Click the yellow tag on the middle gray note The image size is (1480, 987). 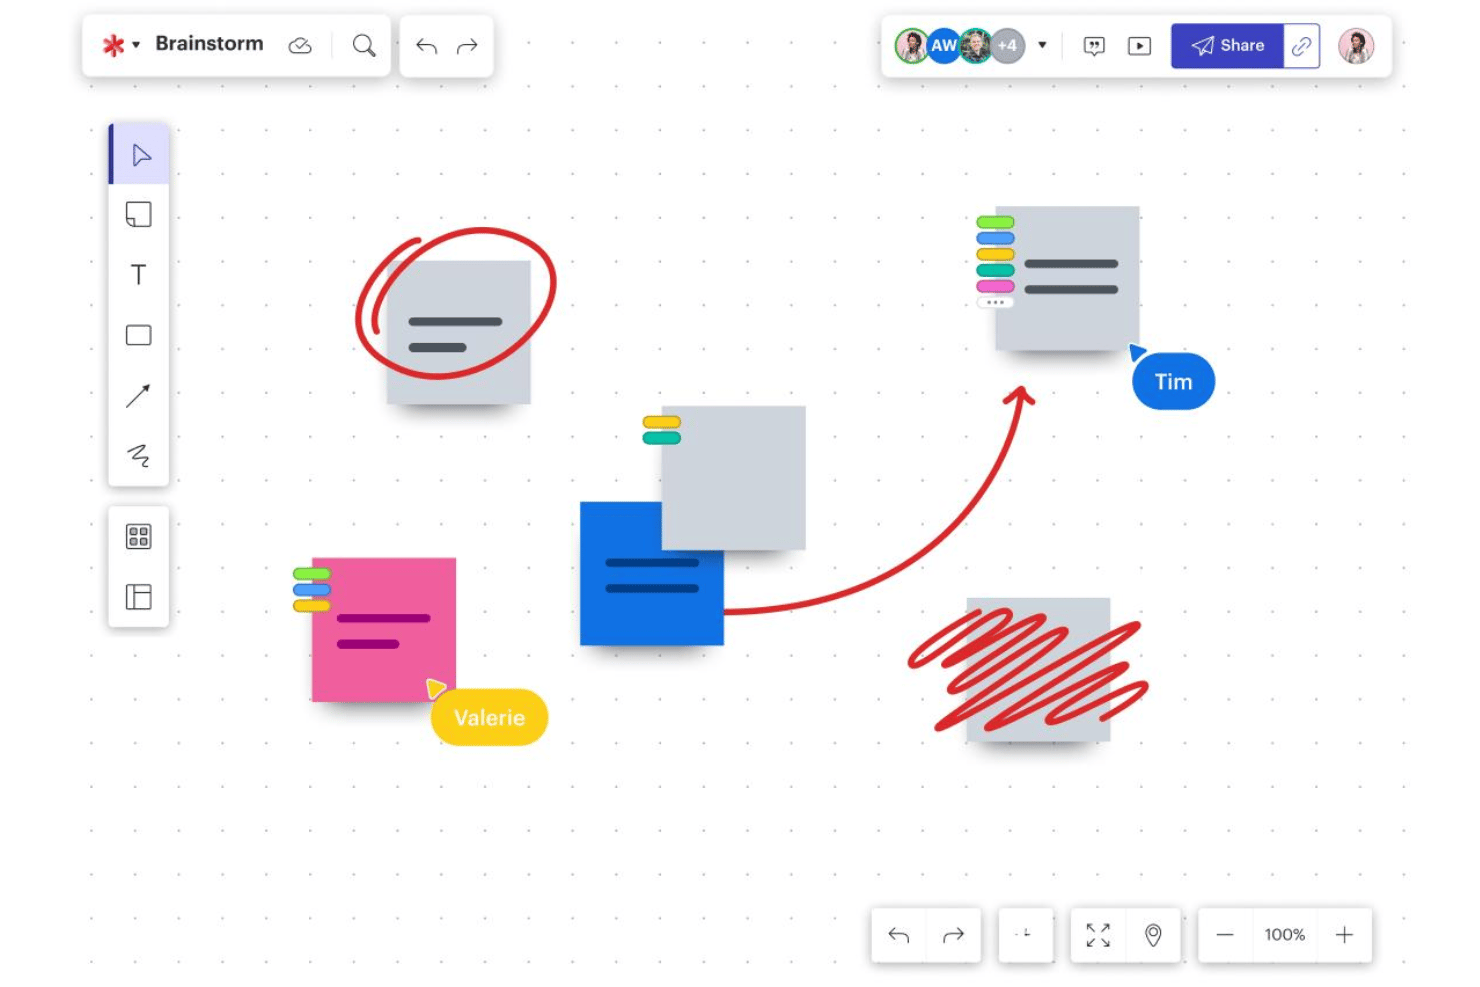661,422
